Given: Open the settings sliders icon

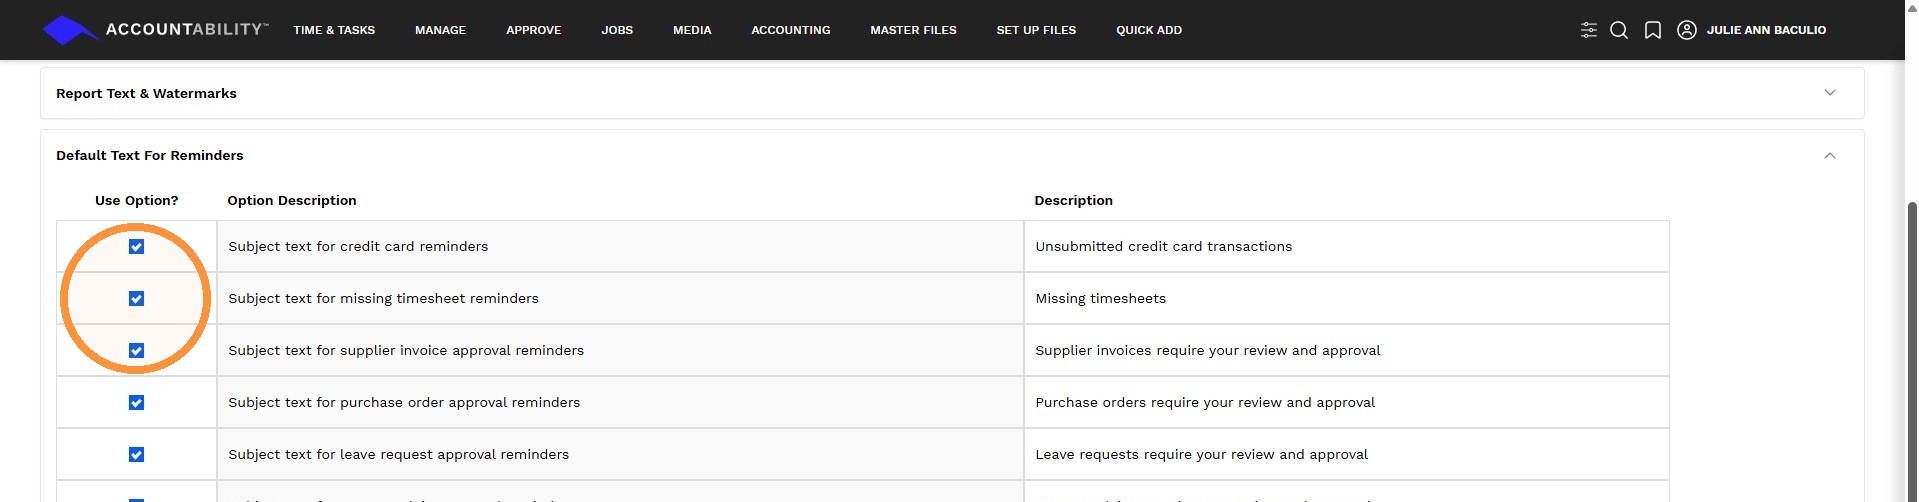Looking at the screenshot, I should 1589,30.
